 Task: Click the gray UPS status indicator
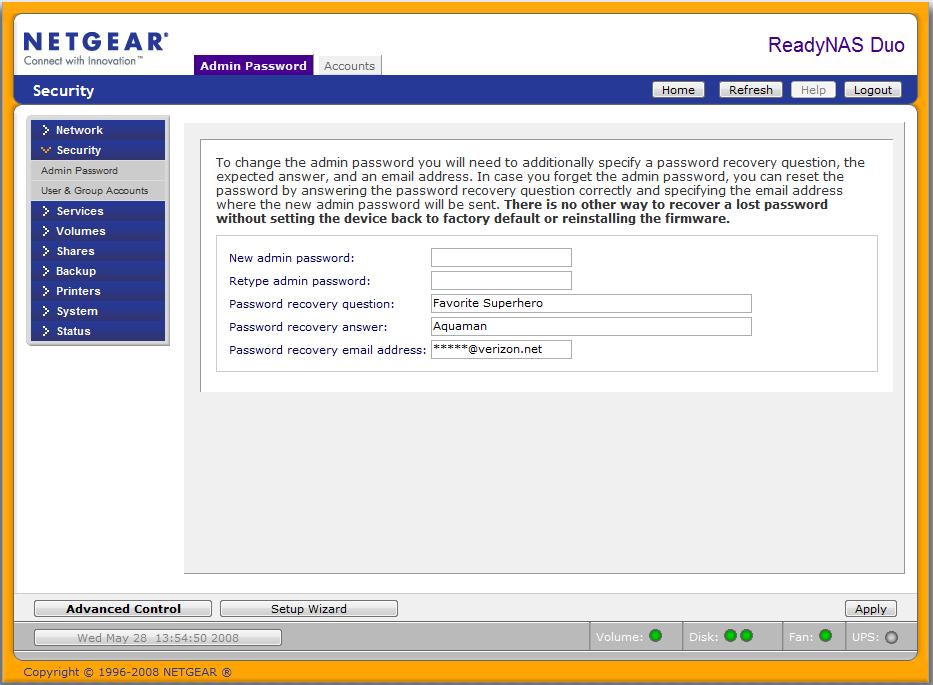(x=891, y=637)
